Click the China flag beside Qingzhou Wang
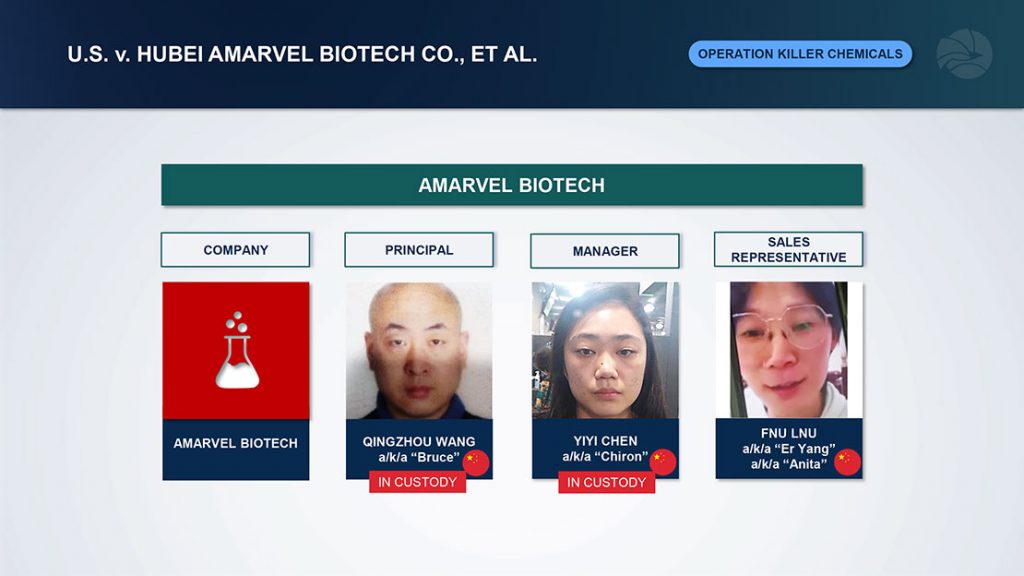Screen dimensions: 1024x576 point(476,463)
